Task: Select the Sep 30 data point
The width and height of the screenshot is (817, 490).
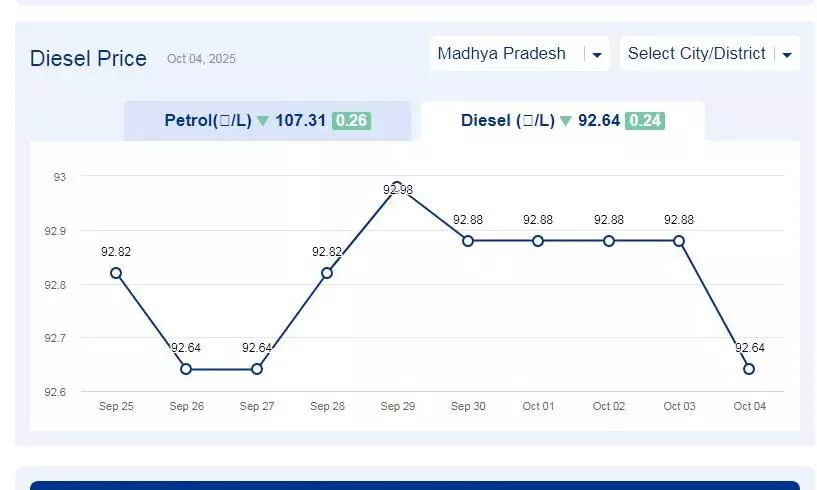Action: point(468,241)
